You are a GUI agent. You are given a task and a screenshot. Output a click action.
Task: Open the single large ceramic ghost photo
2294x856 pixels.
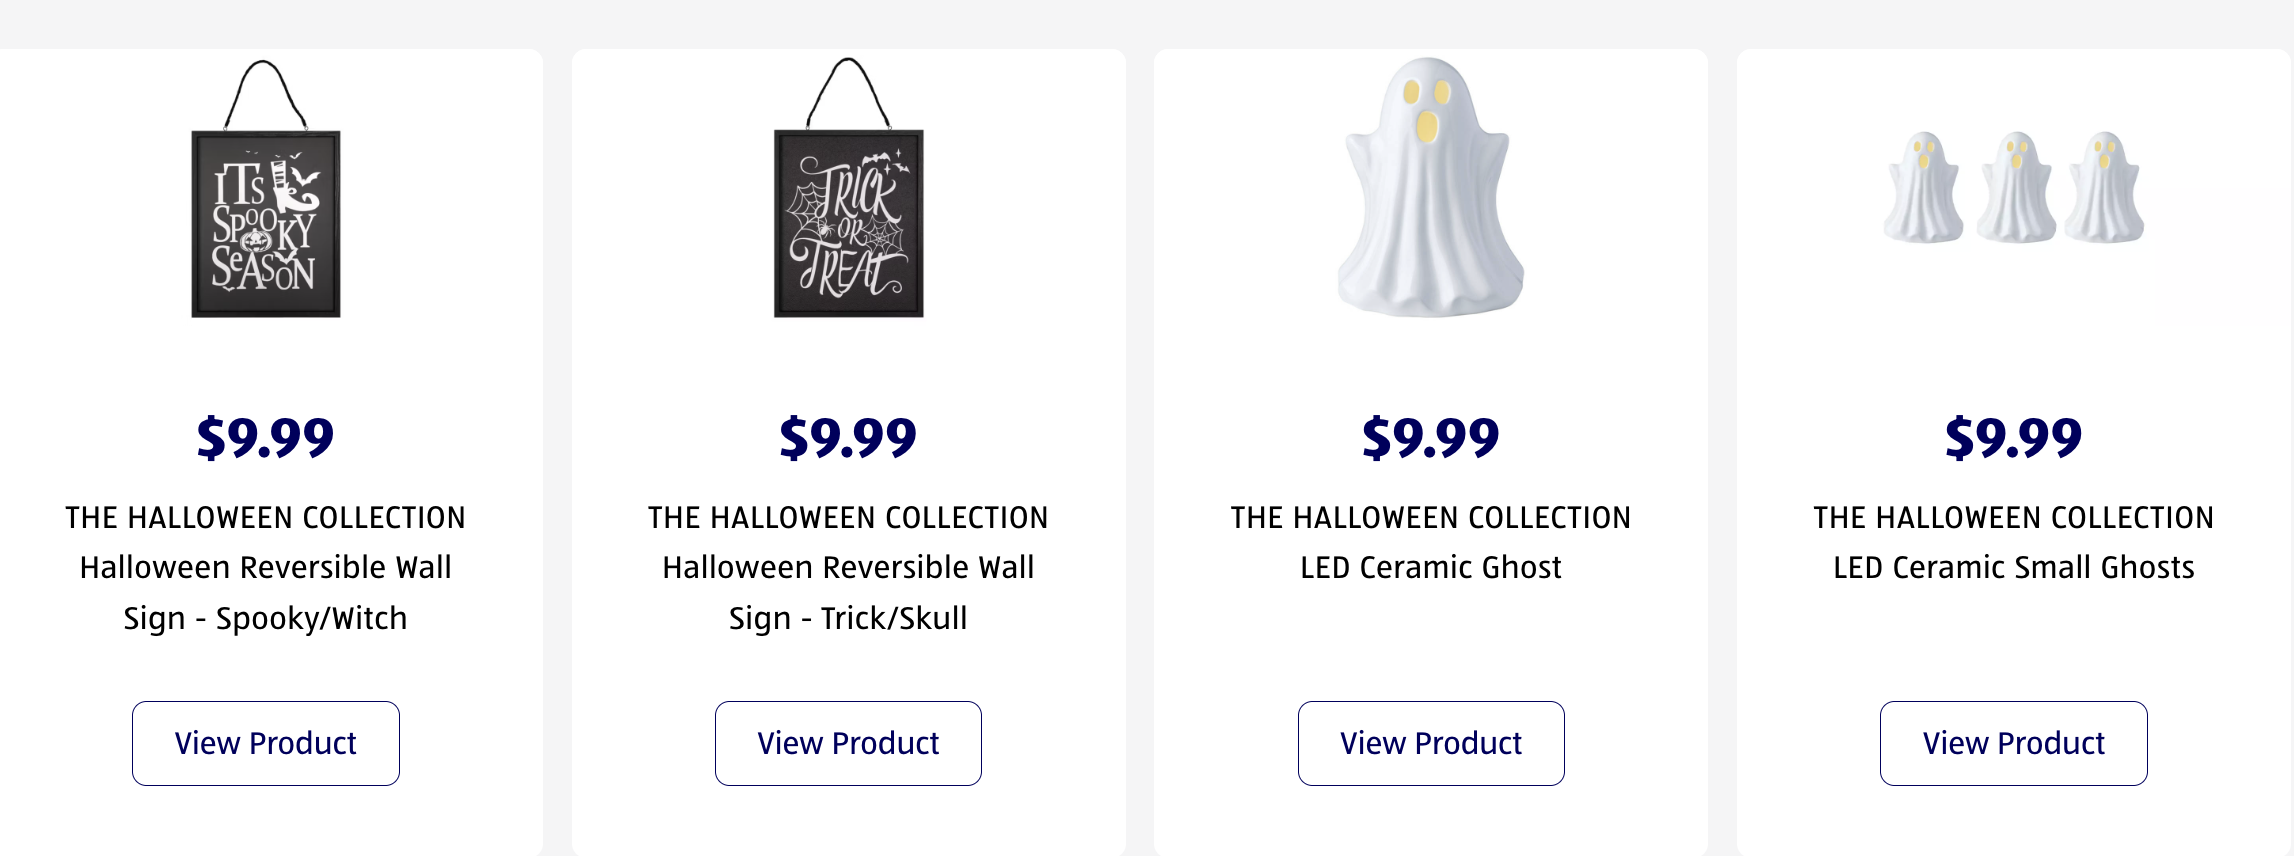[1430, 190]
